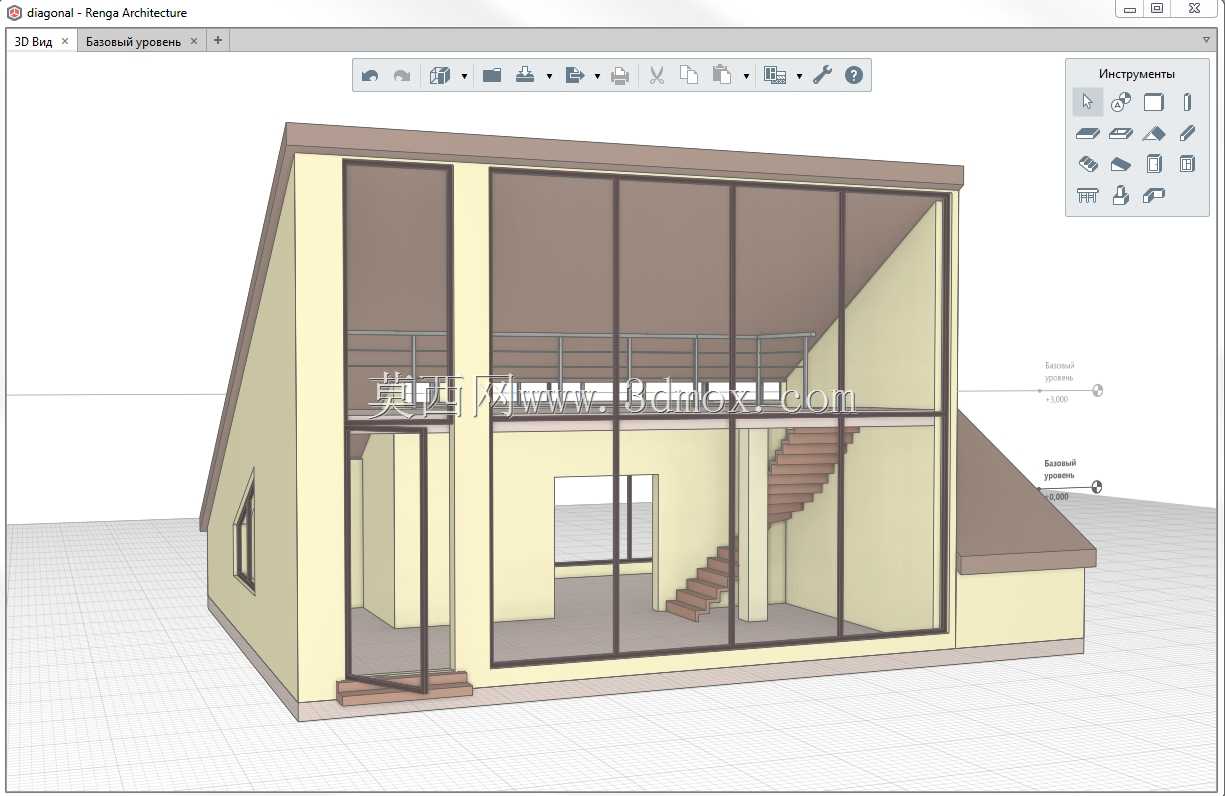Activate the Select arrow tool
The image size is (1225, 796).
click(1088, 102)
